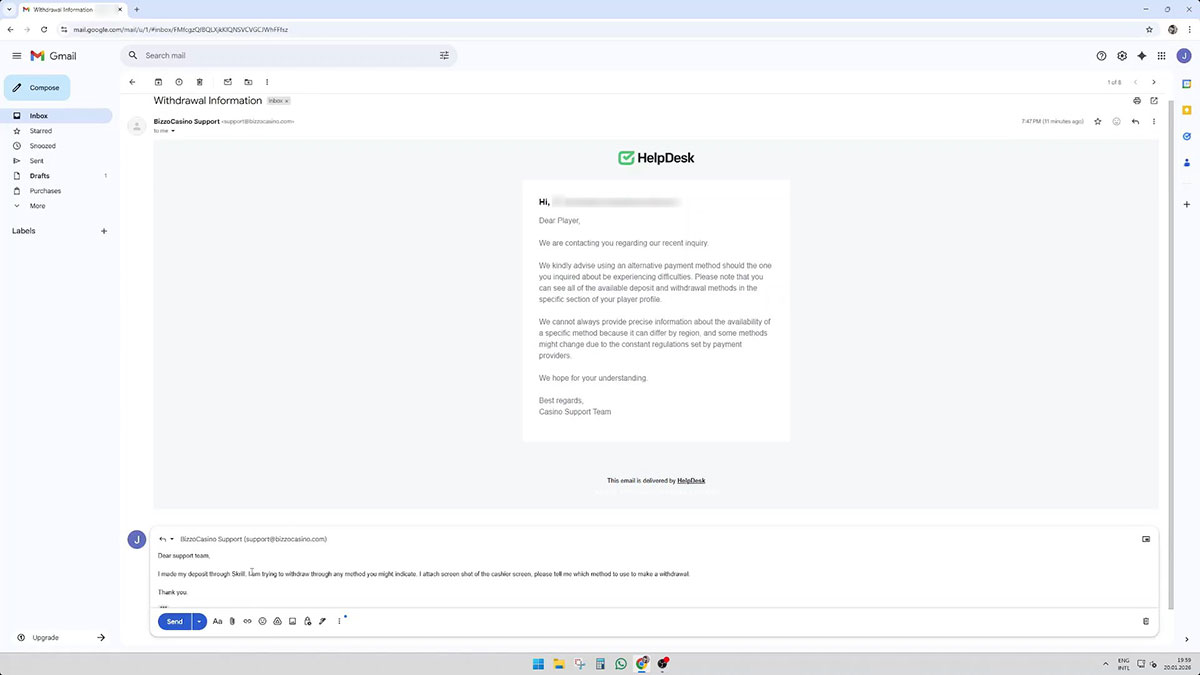Expand More in the left sidebar
The width and height of the screenshot is (1200, 675).
(37, 206)
